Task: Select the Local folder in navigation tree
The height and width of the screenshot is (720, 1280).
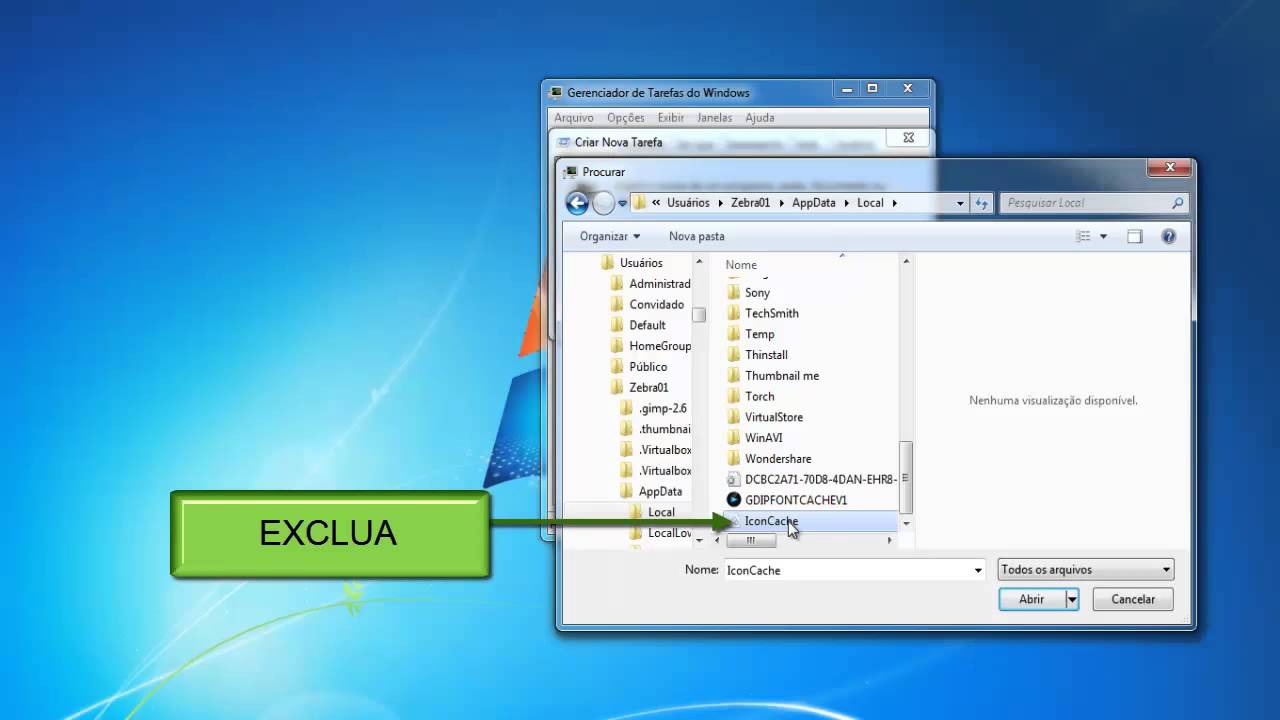Action: (x=661, y=513)
